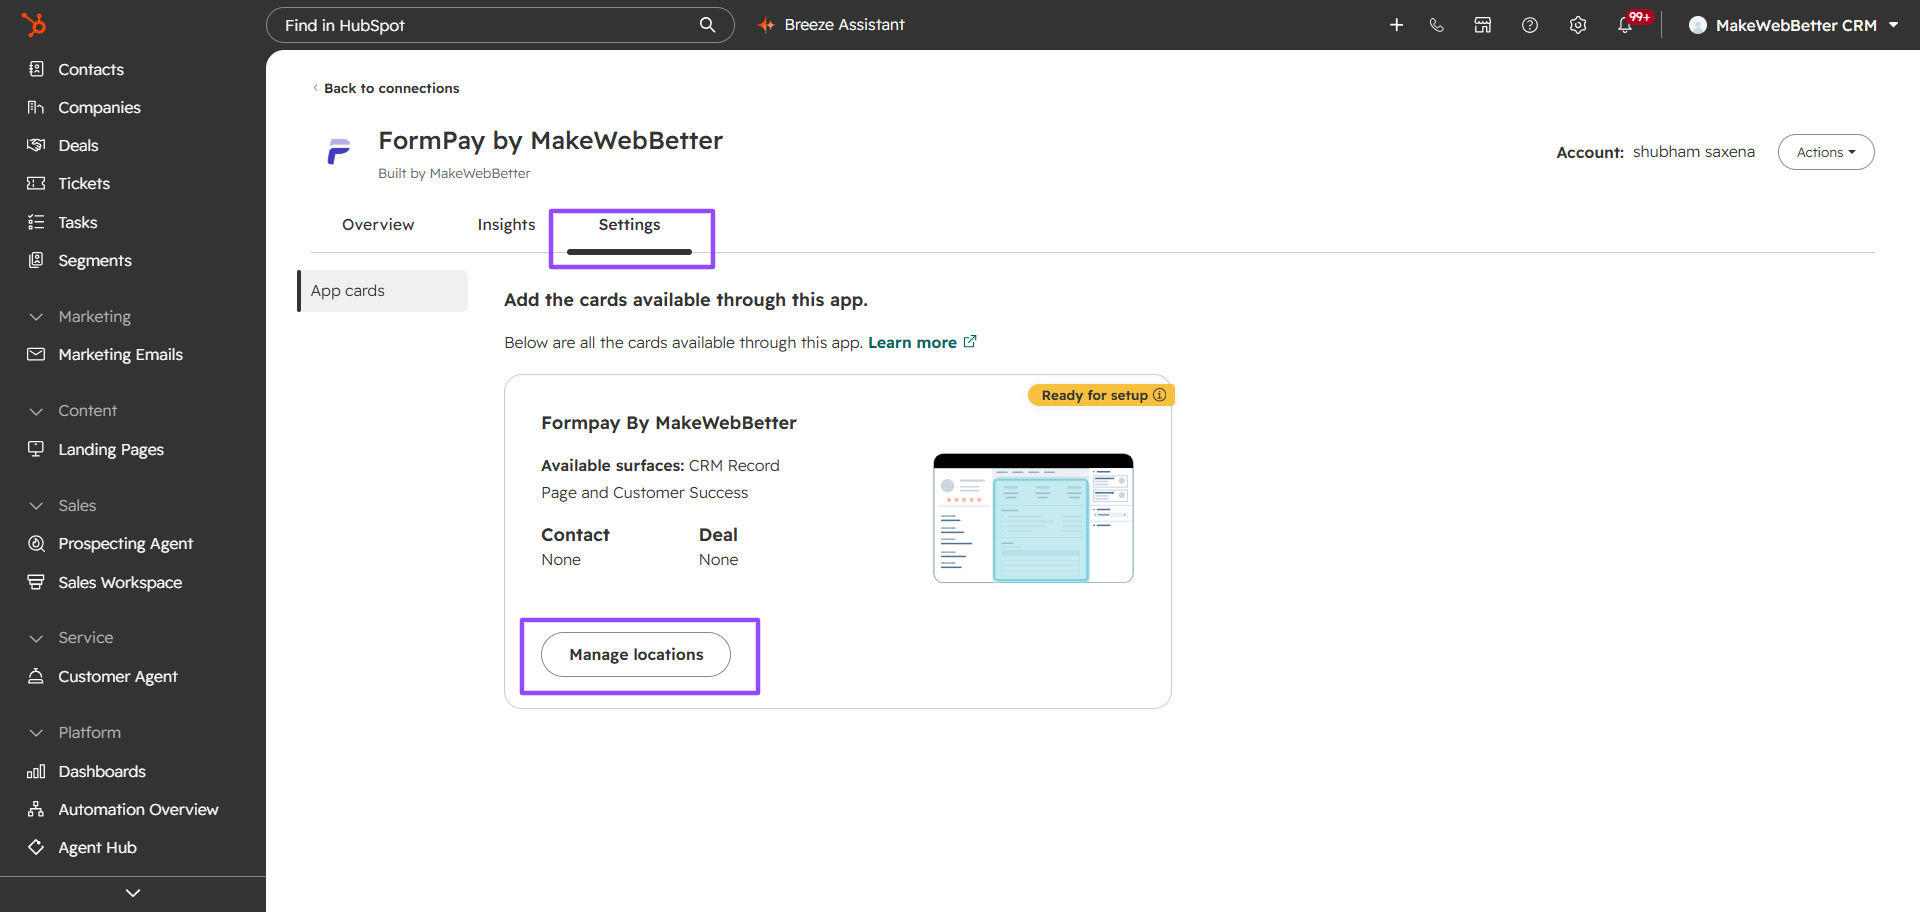This screenshot has width=1920, height=912.
Task: Expand more sidebar items with bottom chevron
Action: point(133,893)
